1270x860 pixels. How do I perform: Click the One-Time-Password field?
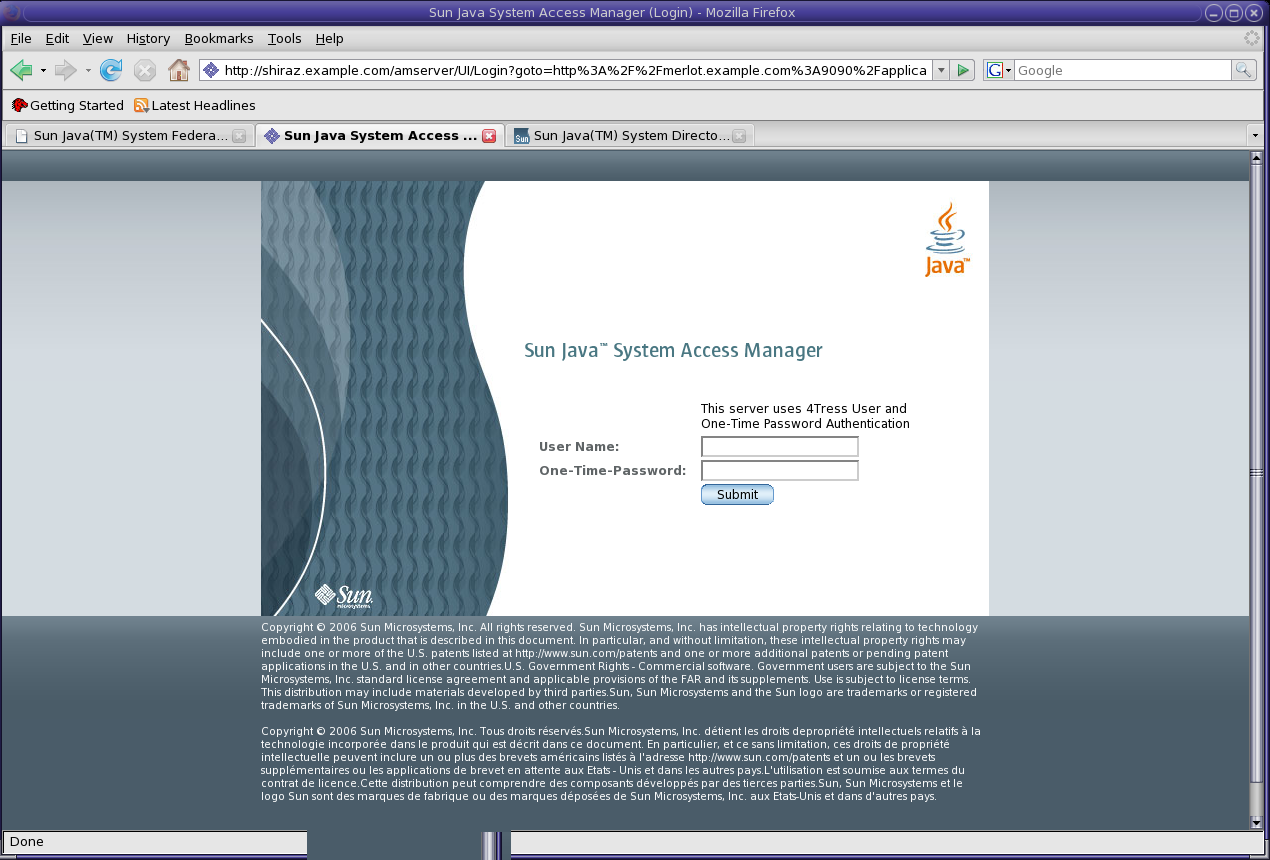[x=780, y=471]
